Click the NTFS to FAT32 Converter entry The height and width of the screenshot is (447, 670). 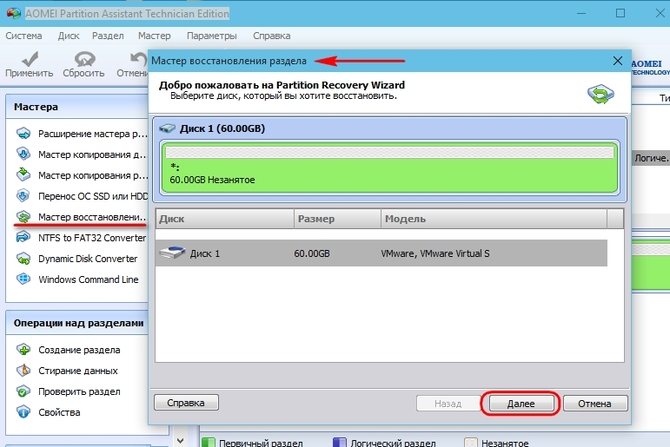92,238
